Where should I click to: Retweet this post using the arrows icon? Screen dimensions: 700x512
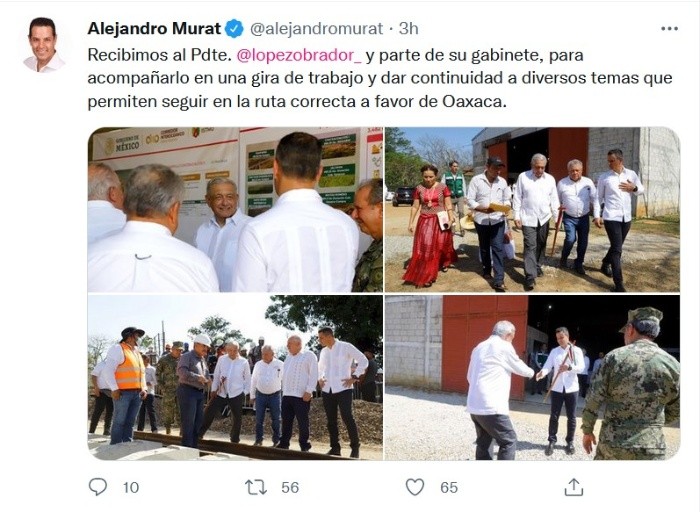click(x=256, y=487)
